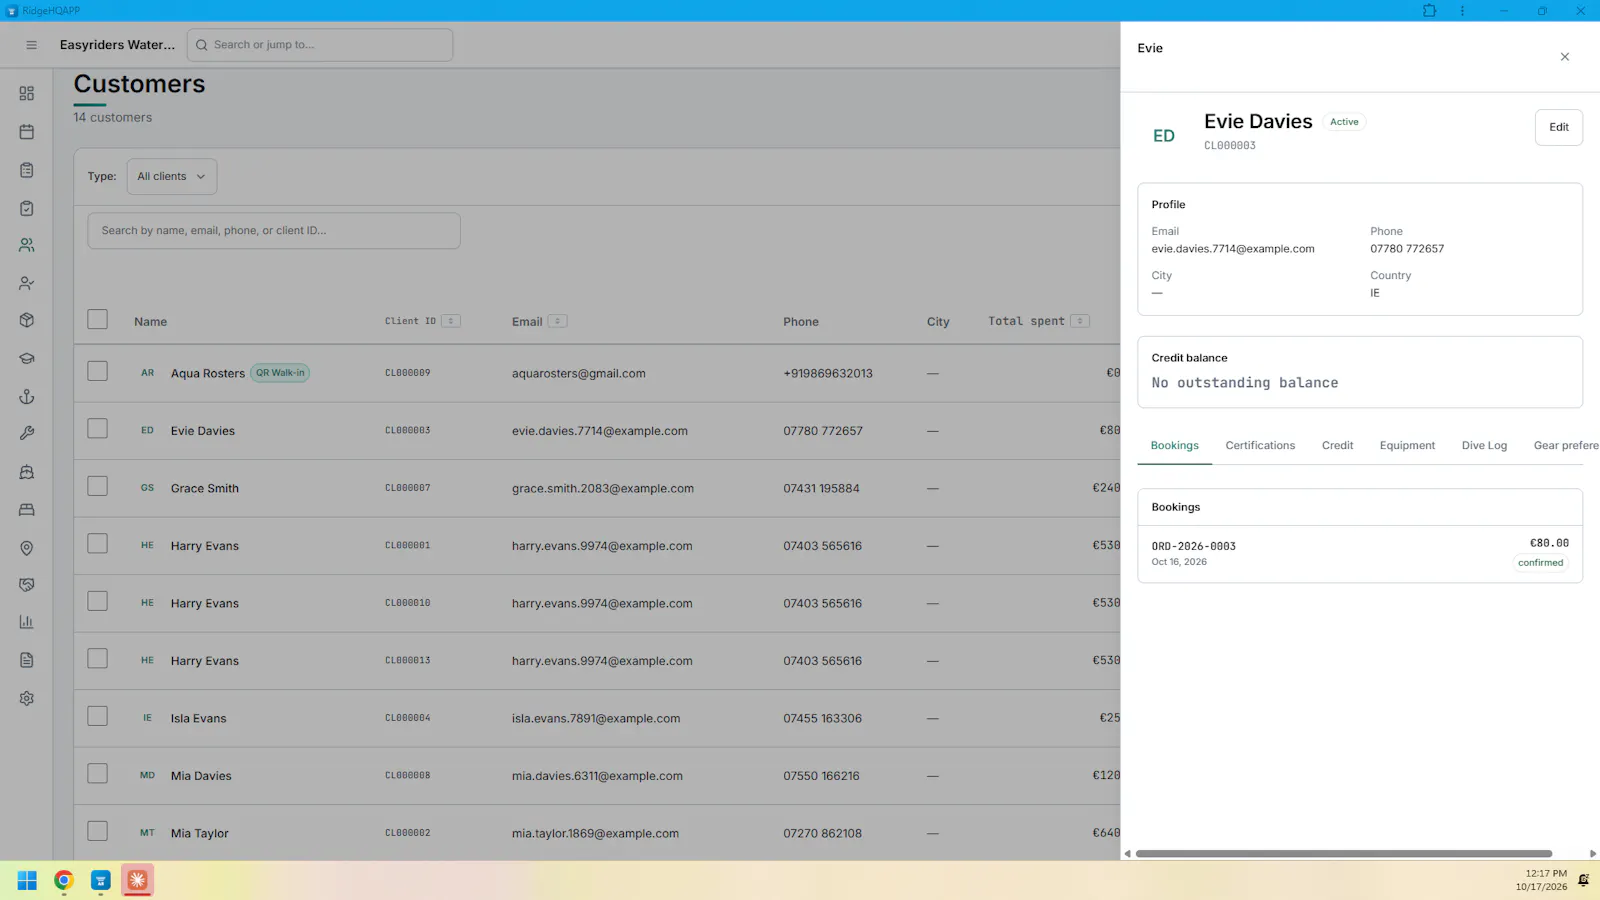Open settings gear icon in sidebar
This screenshot has height=900, width=1600.
(x=27, y=699)
